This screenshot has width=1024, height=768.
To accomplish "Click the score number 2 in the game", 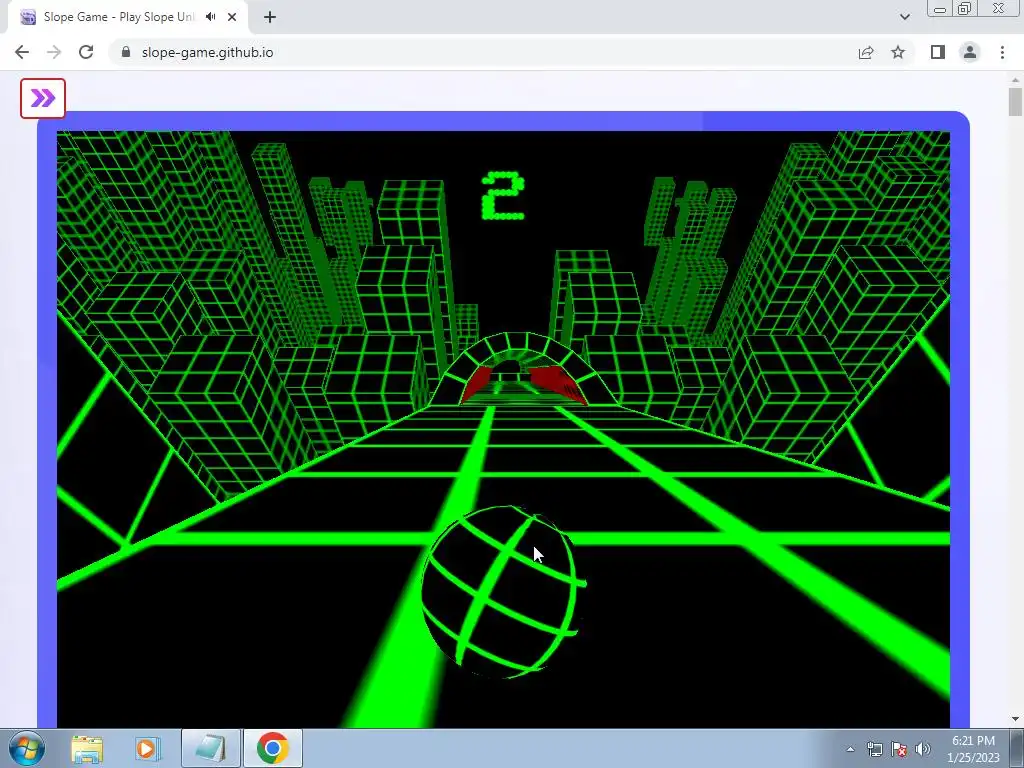I will click(x=503, y=196).
